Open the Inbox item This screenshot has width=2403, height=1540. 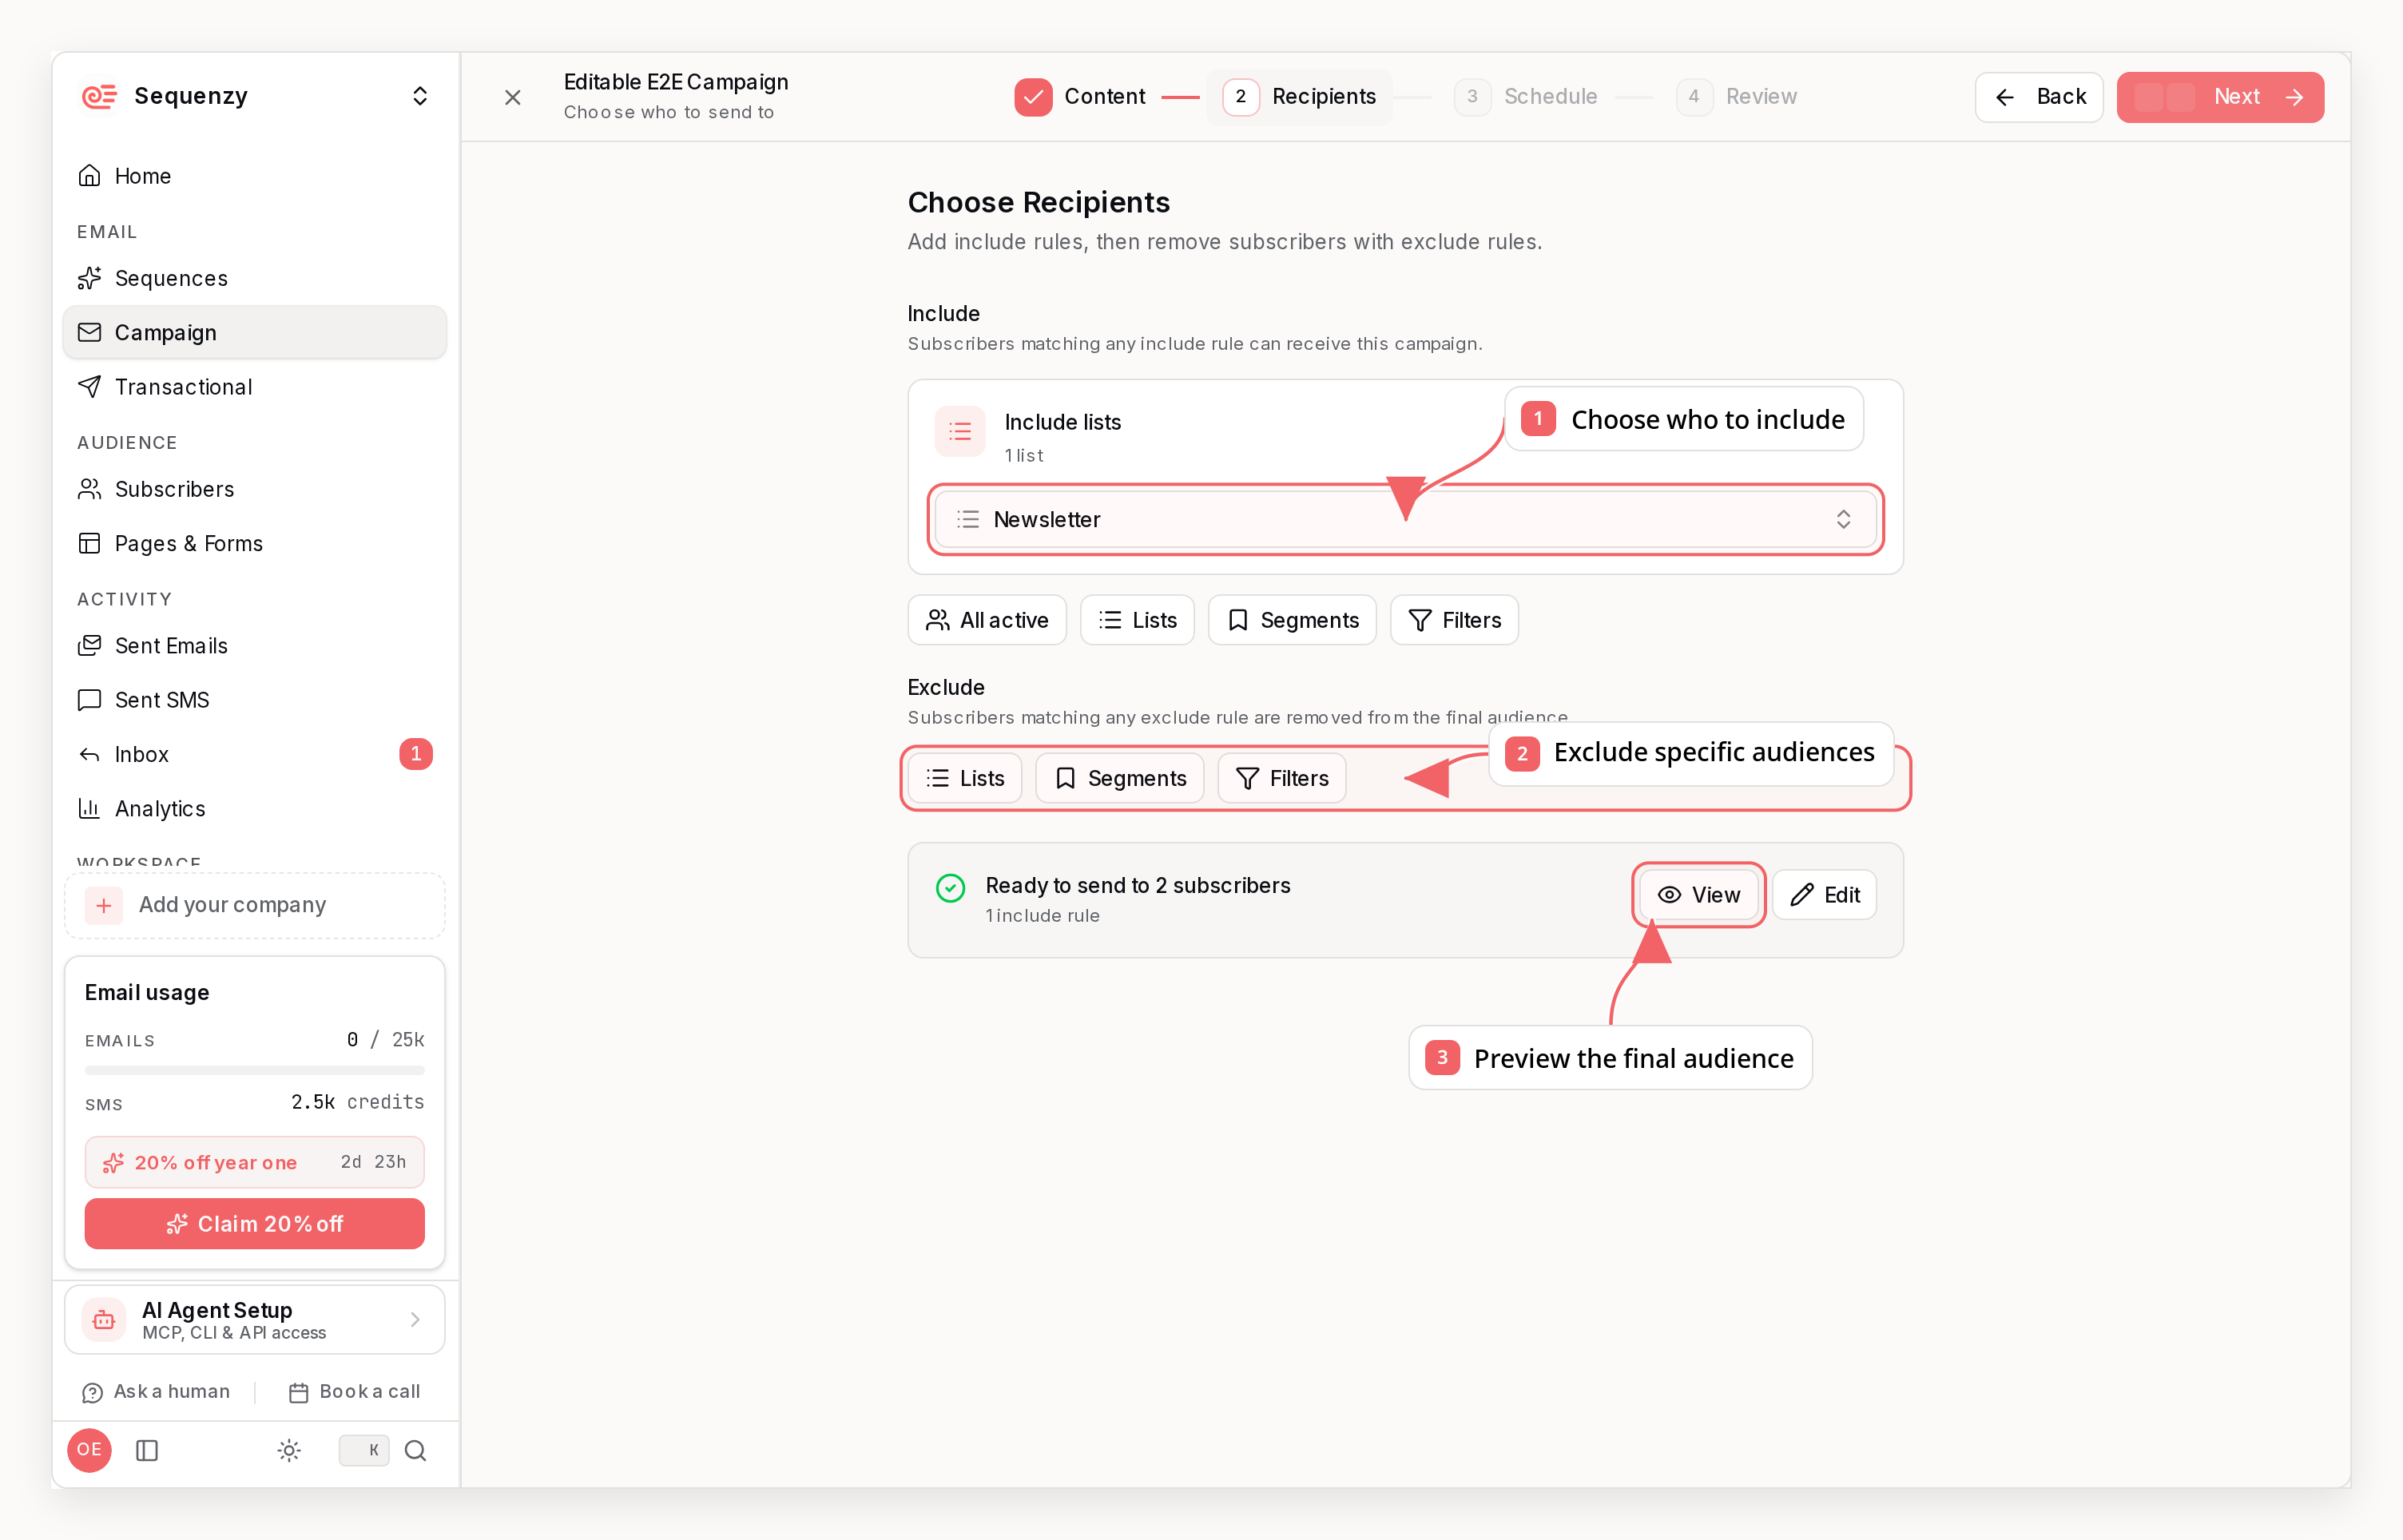pos(254,754)
